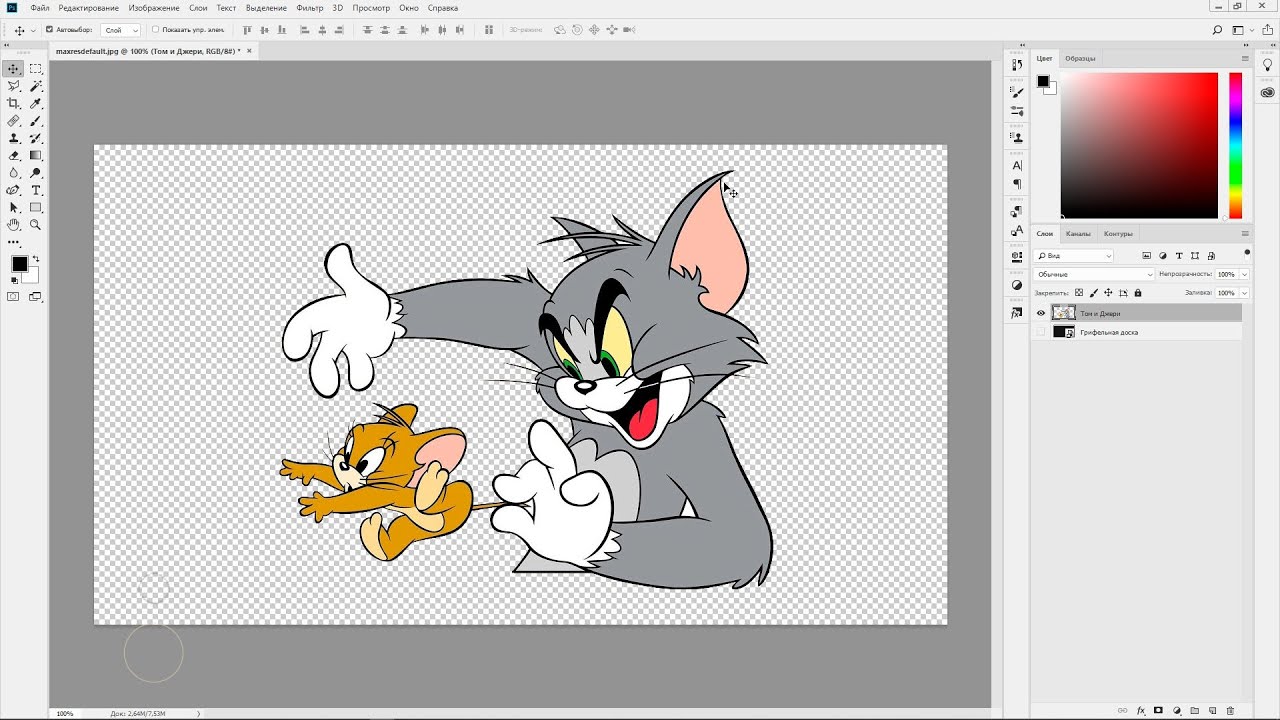Image resolution: width=1280 pixels, height=720 pixels.
Task: Lock image pixels with brush icon
Action: tap(1093, 293)
